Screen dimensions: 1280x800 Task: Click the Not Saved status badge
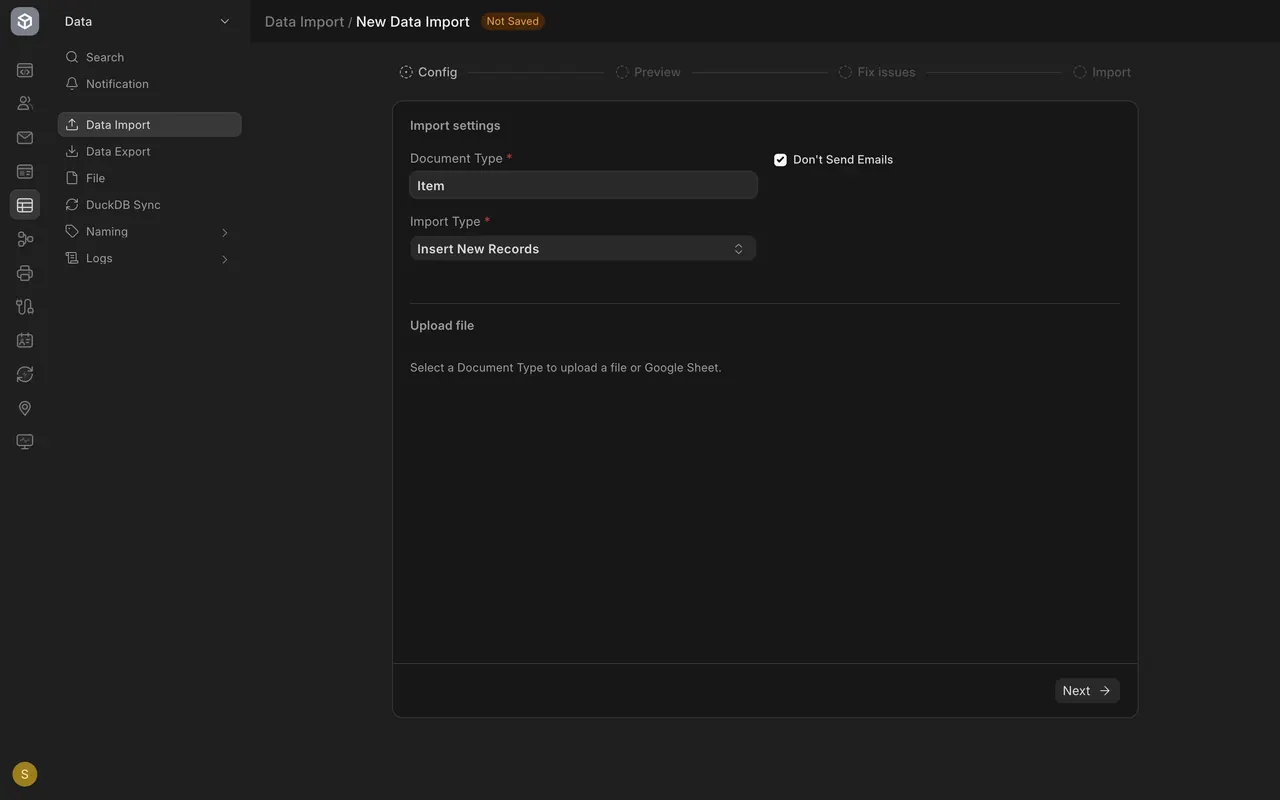pyautogui.click(x=512, y=21)
